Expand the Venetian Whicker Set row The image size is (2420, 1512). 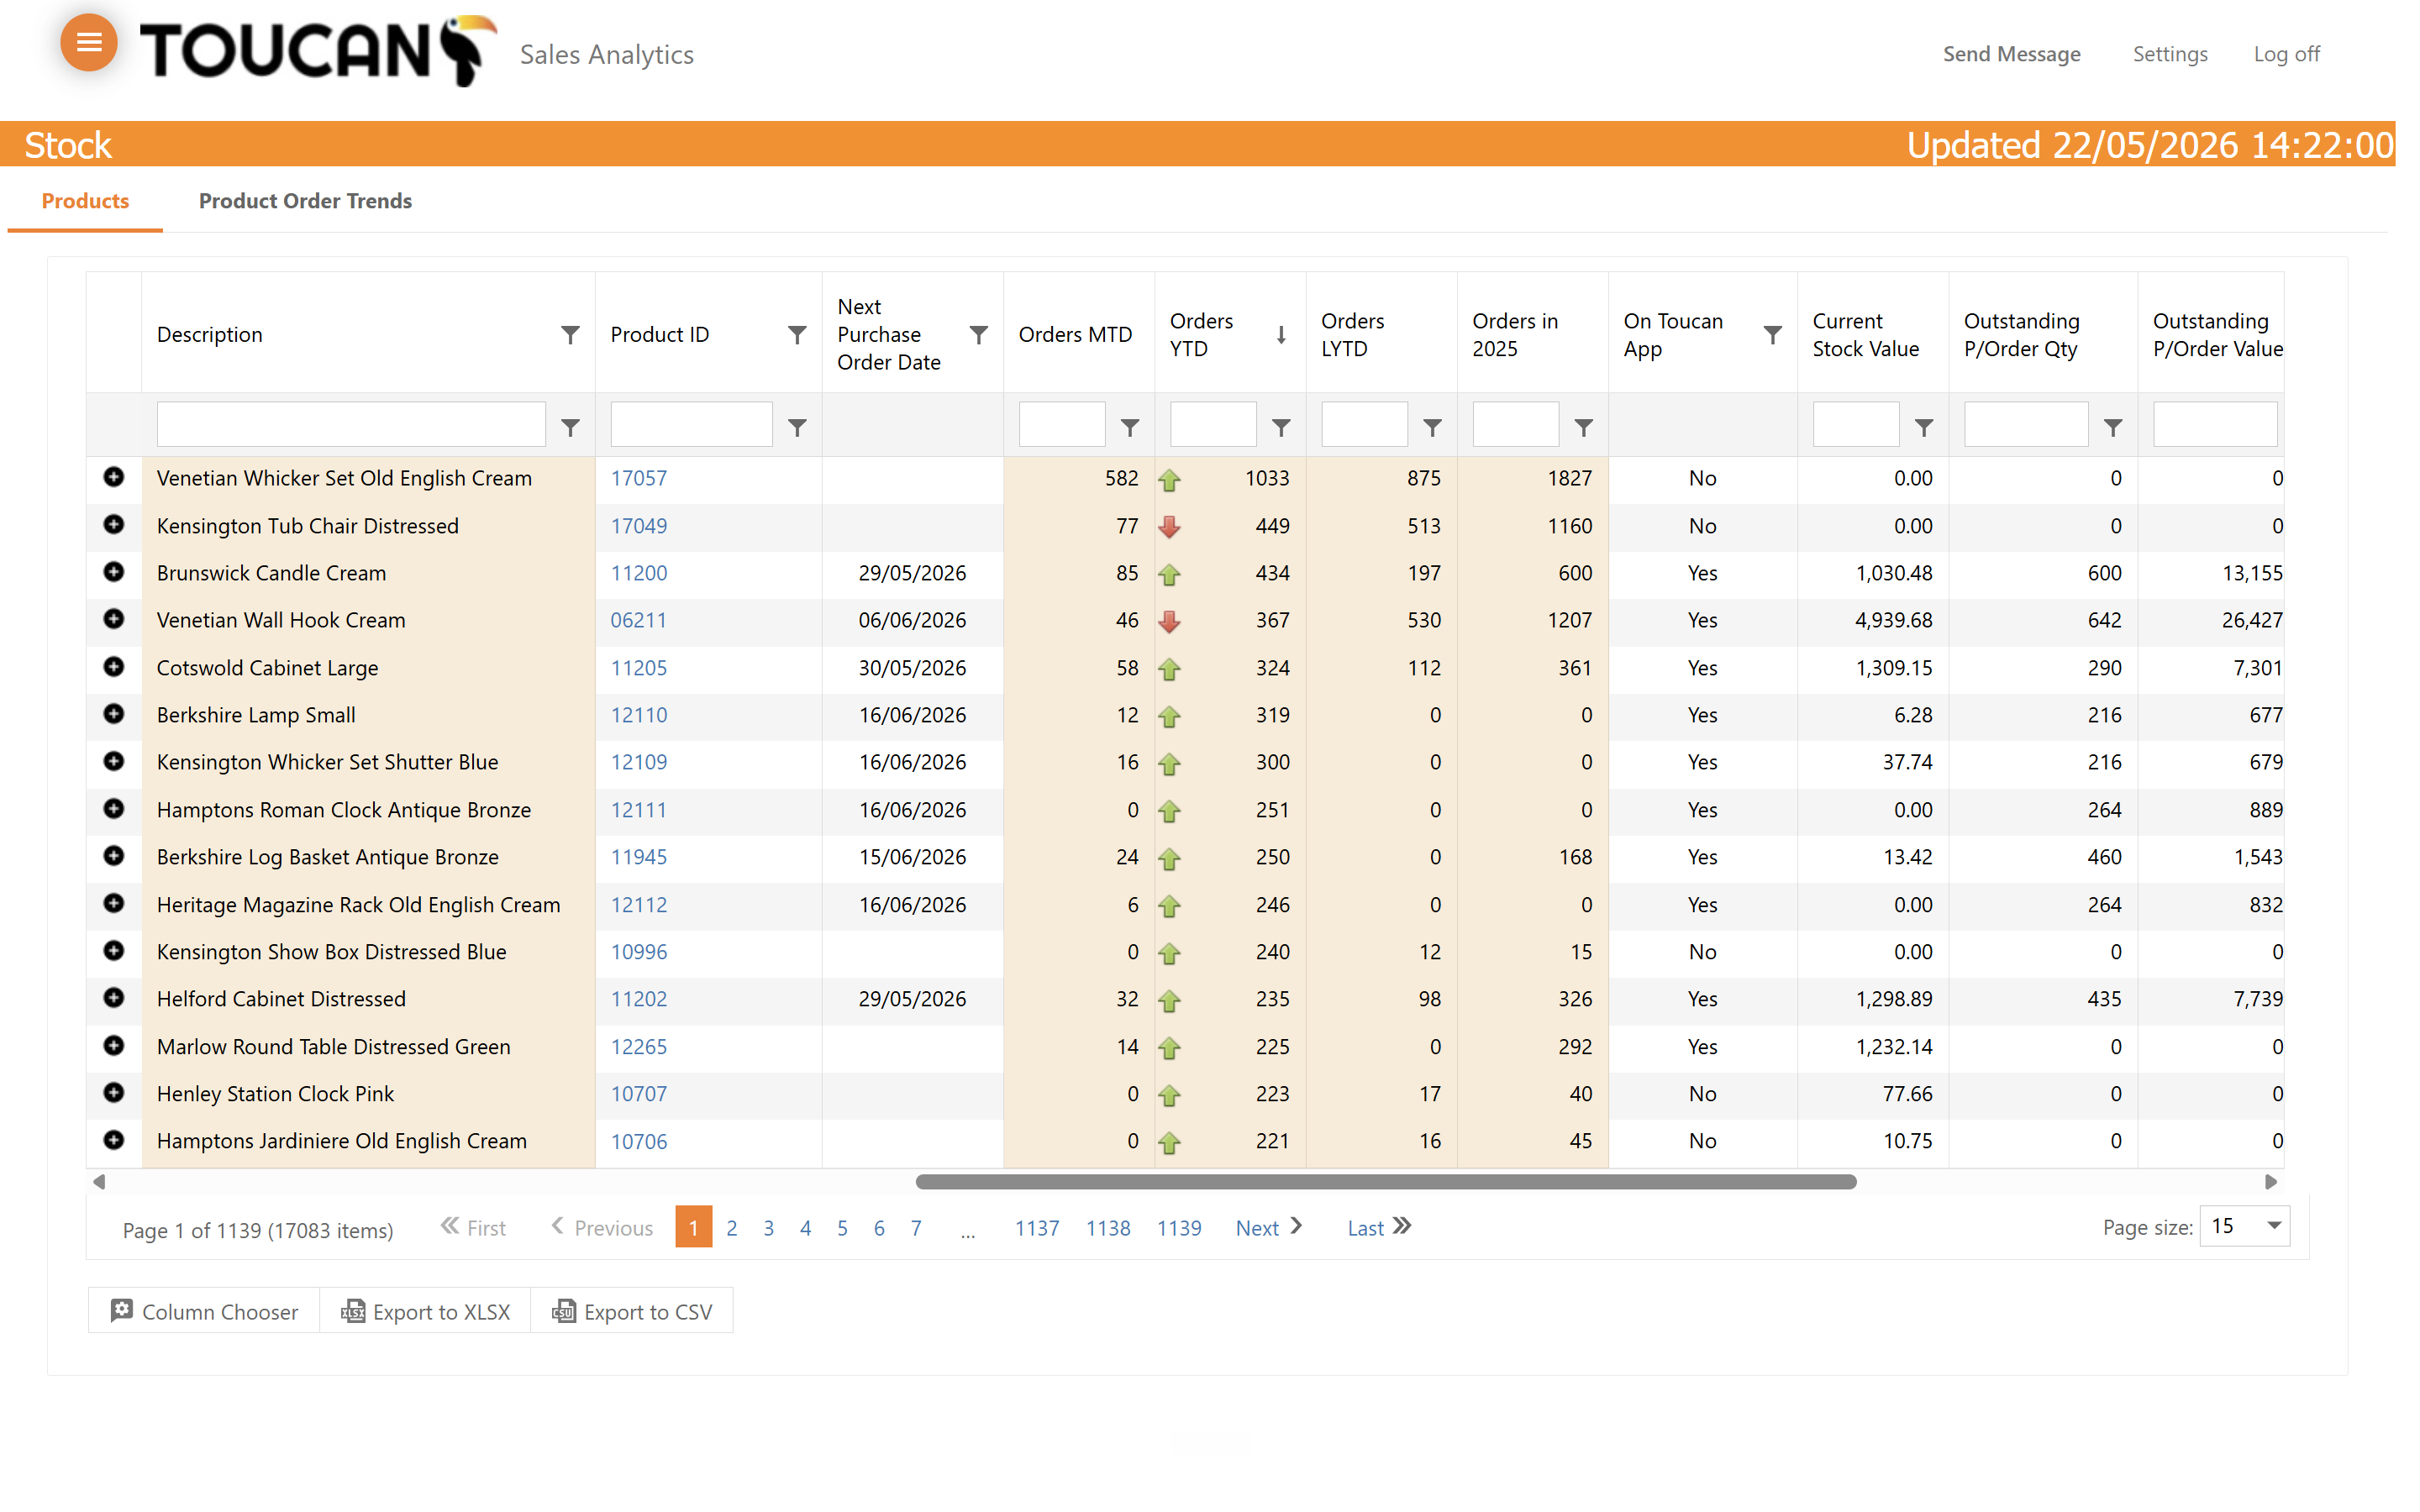coord(114,477)
